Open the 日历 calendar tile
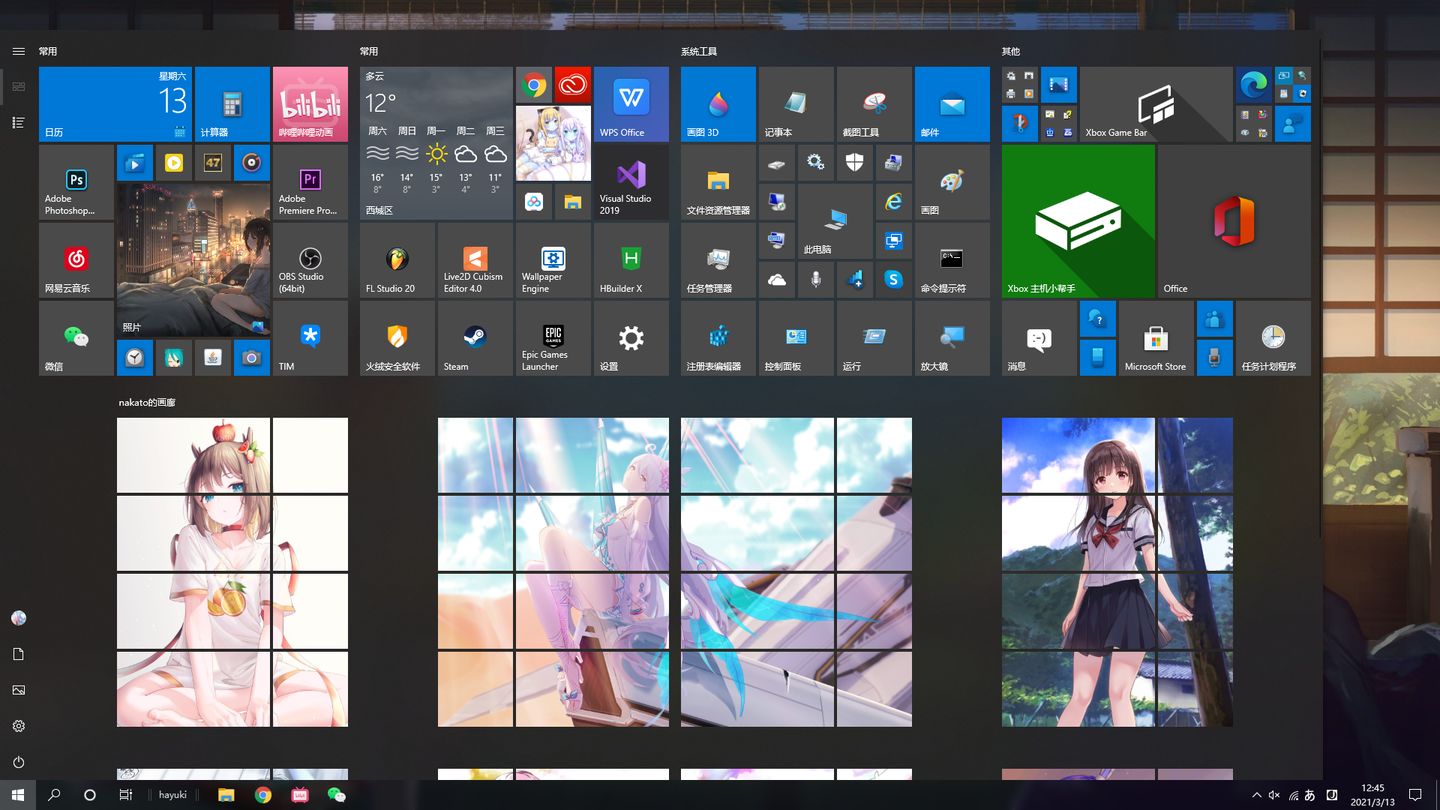 (x=115, y=104)
